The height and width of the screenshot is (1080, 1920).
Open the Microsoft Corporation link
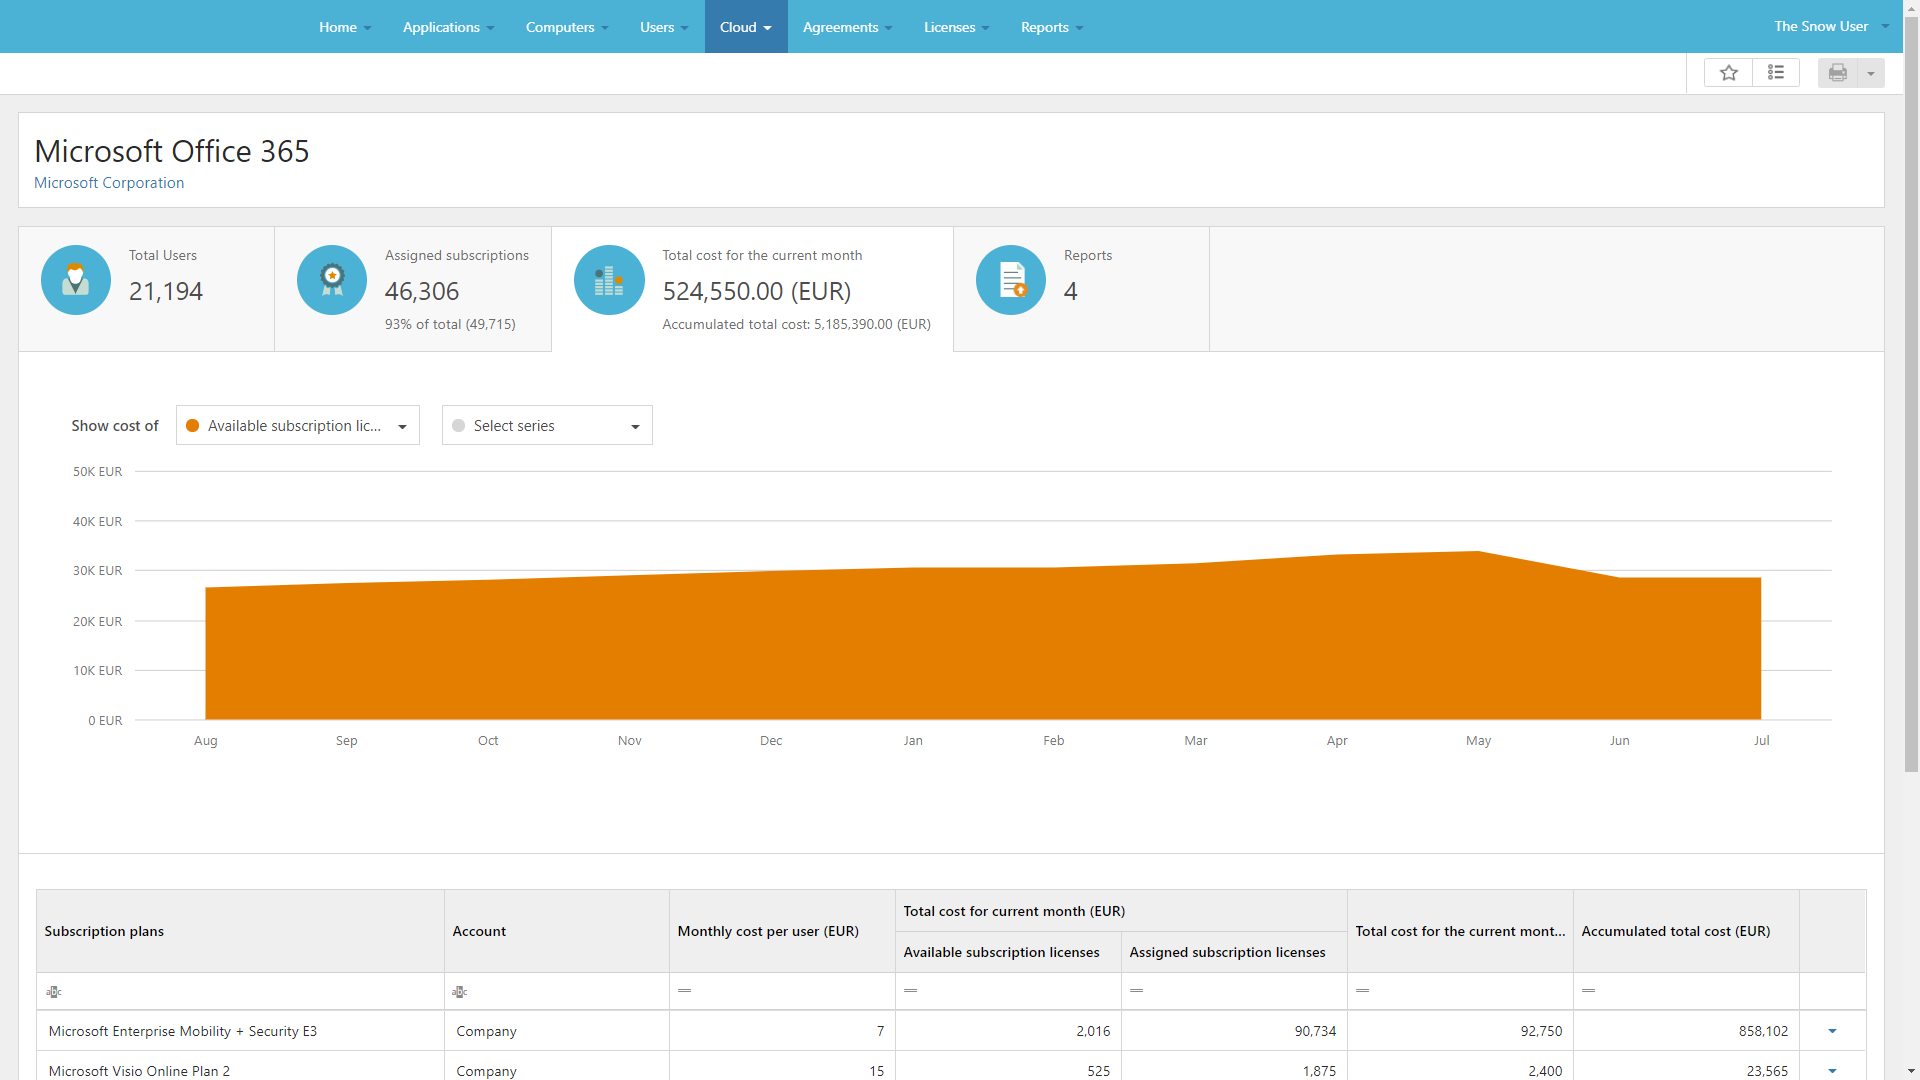click(109, 183)
